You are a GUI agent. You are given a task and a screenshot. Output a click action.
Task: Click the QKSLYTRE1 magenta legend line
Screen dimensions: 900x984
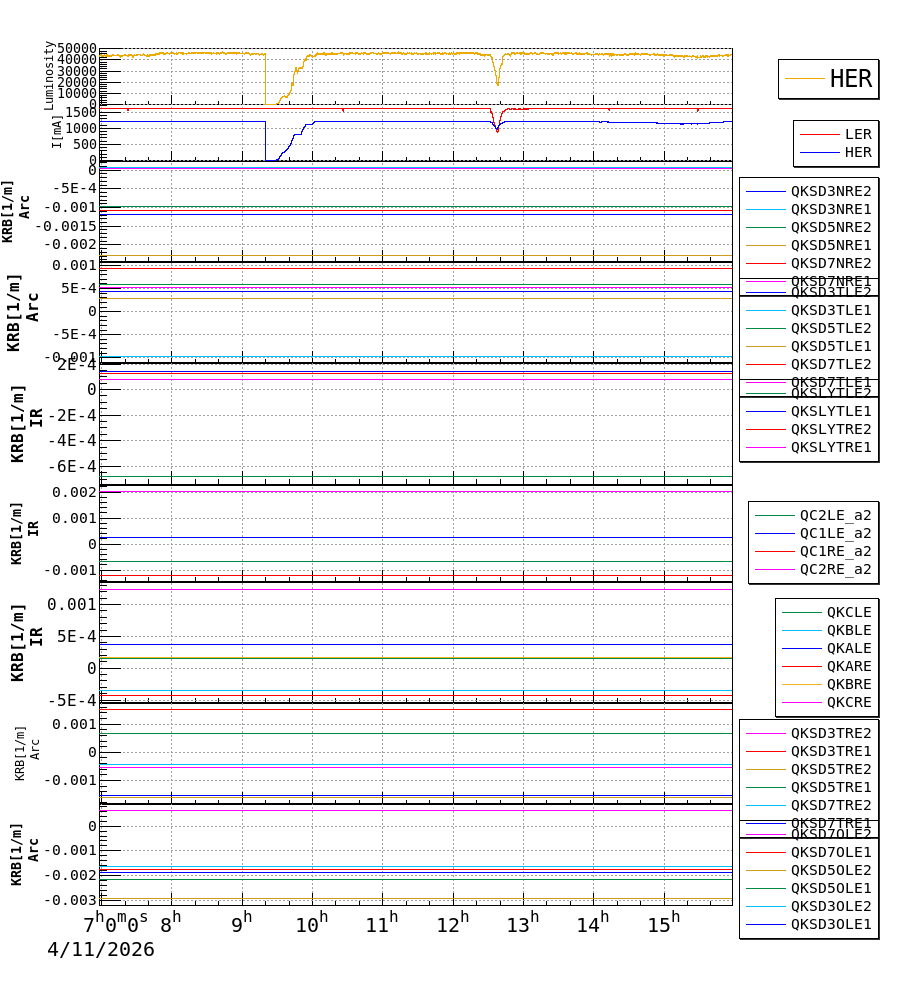coord(766,448)
